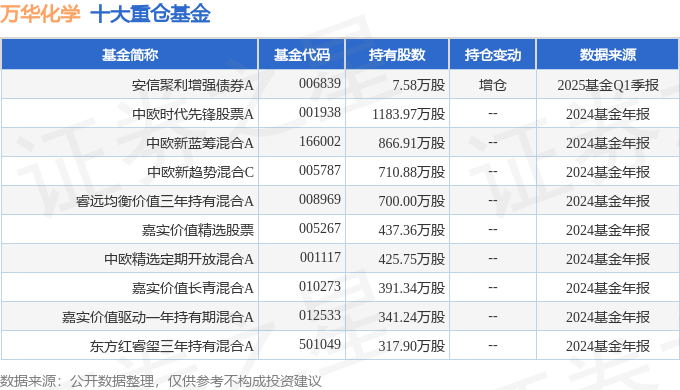Click the 增仓 position change cell

(493, 85)
